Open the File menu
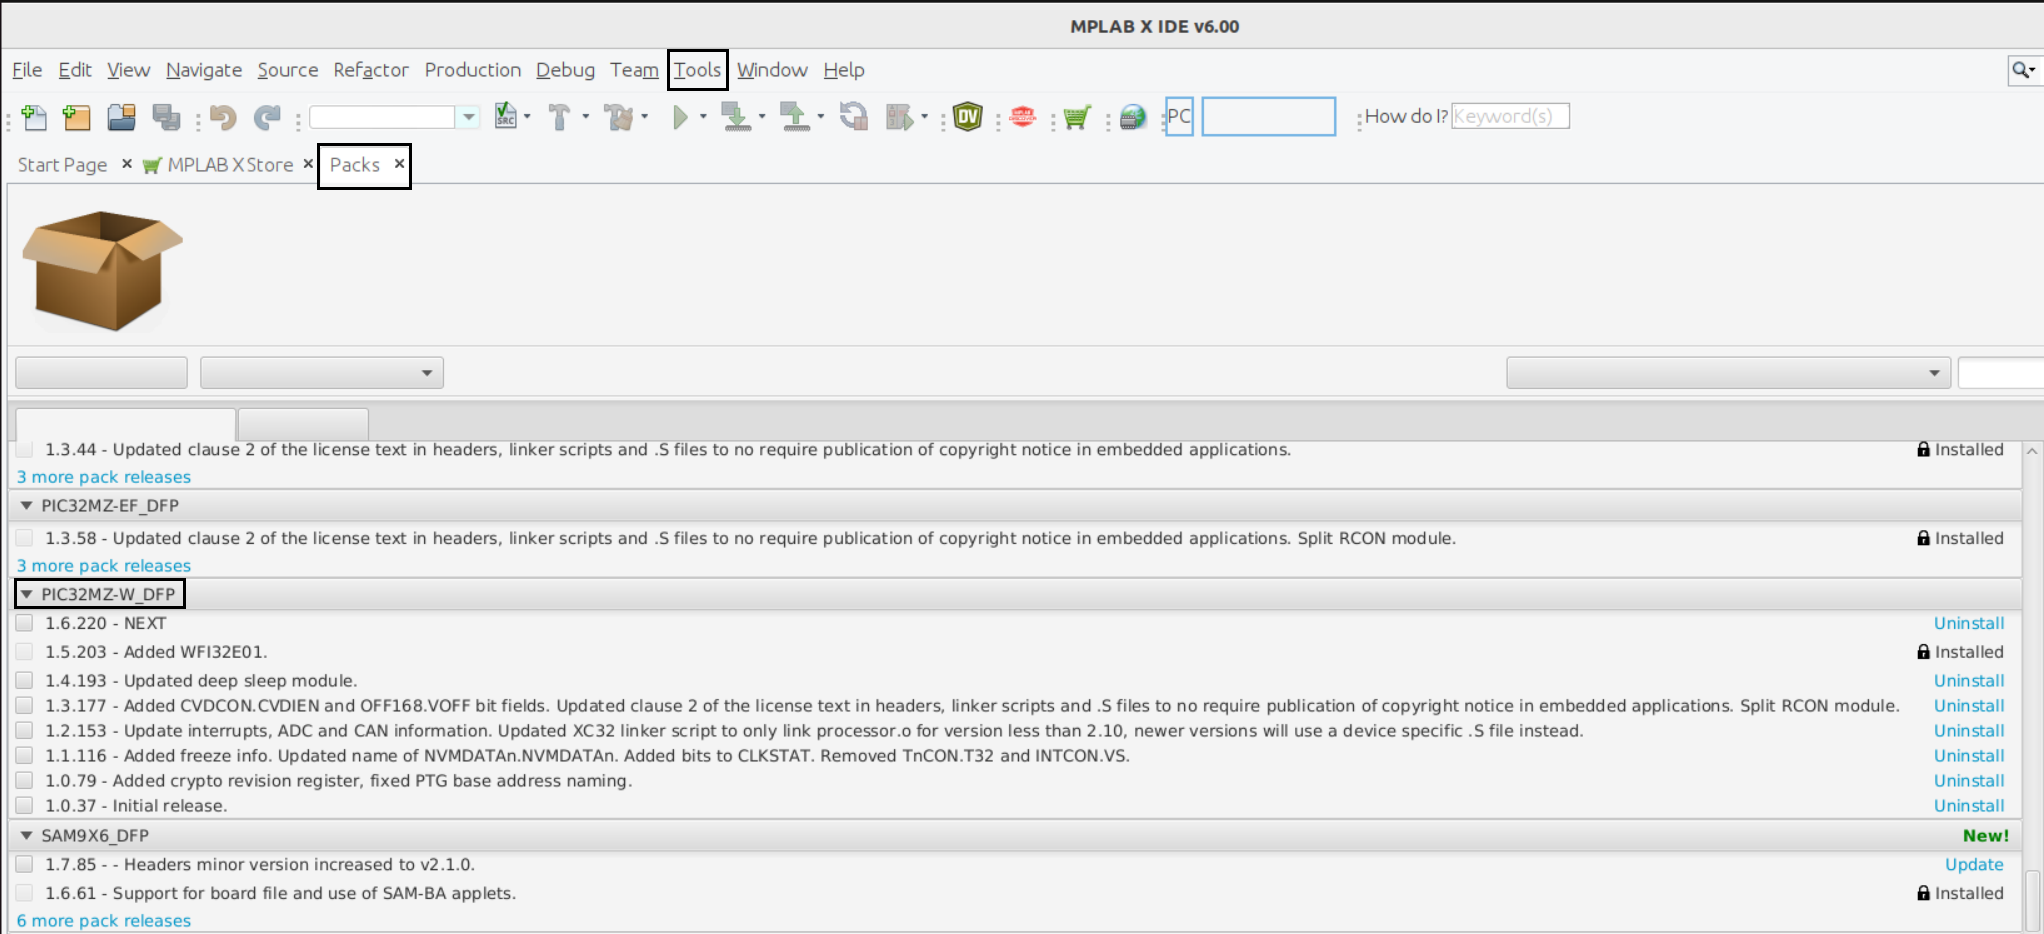Screen dimensions: 2044x934 click(x=27, y=70)
